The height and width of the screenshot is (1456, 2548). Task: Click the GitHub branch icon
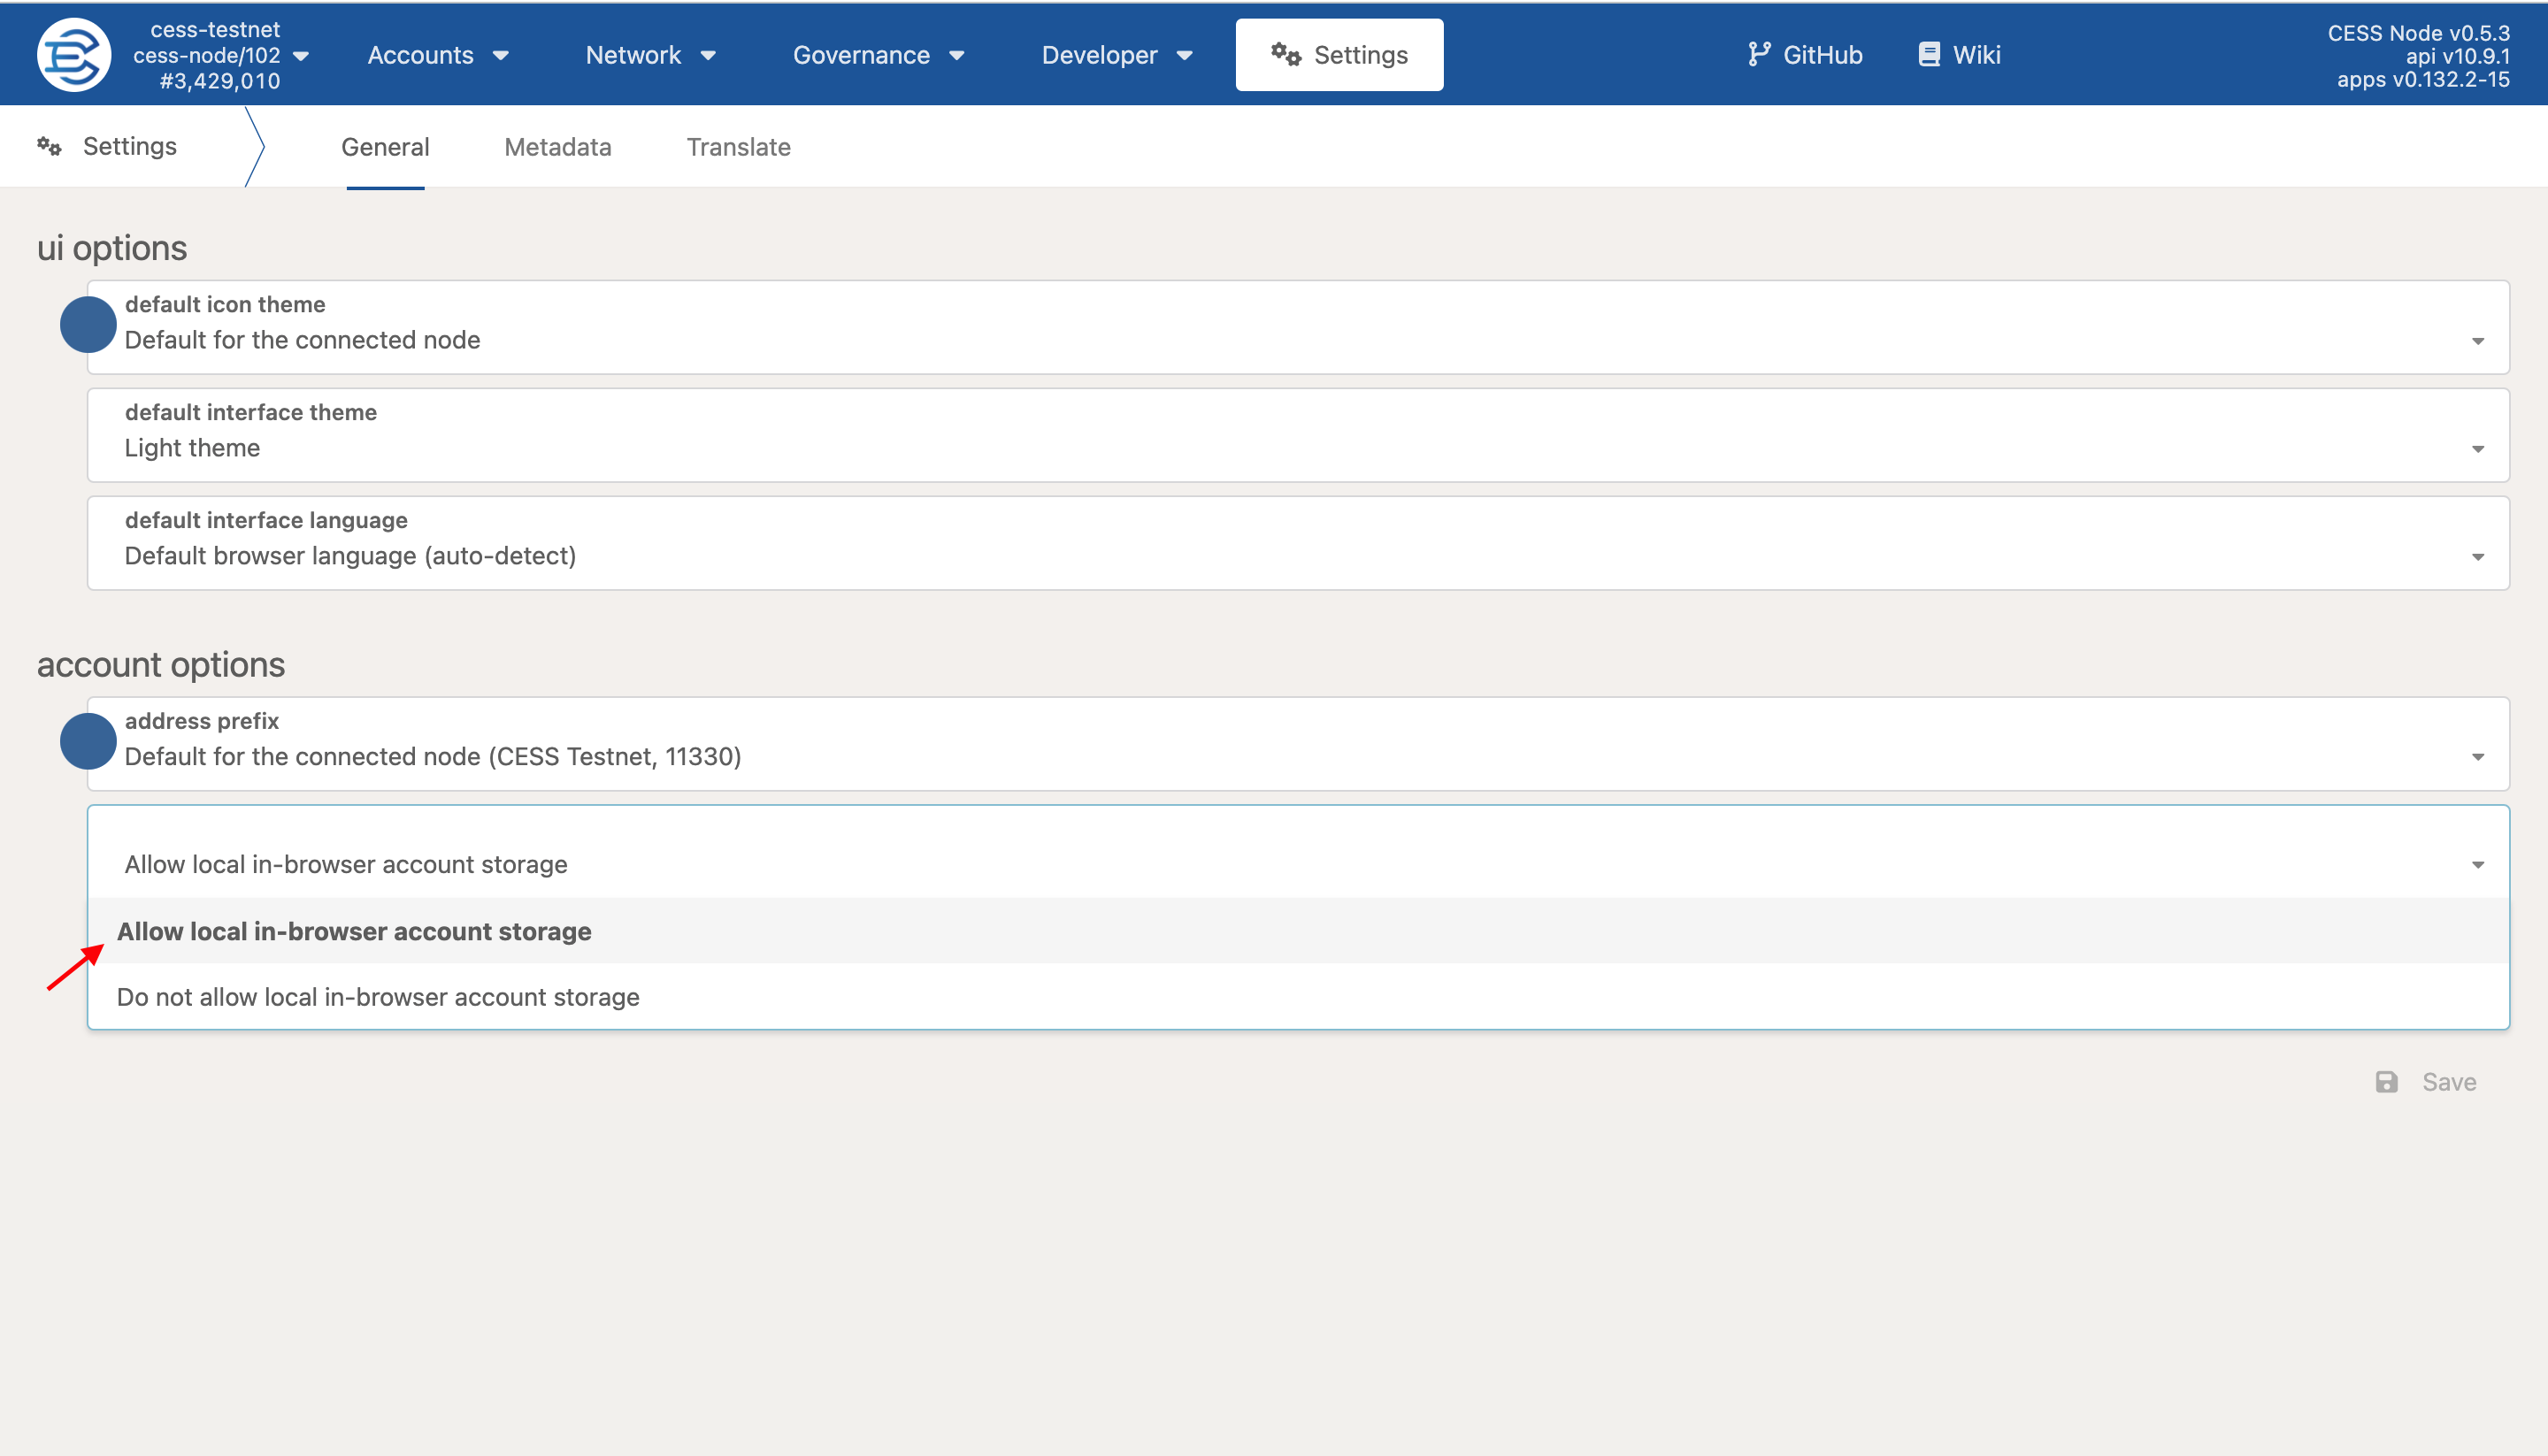(x=1759, y=54)
